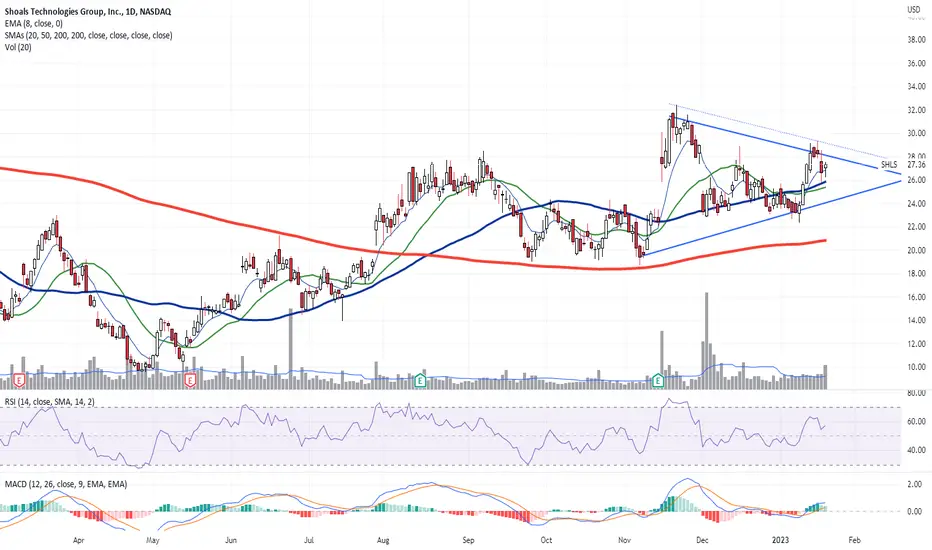Select the Shoals Technologies Group chart title
Screen dimensions: 932x550
click(87, 11)
